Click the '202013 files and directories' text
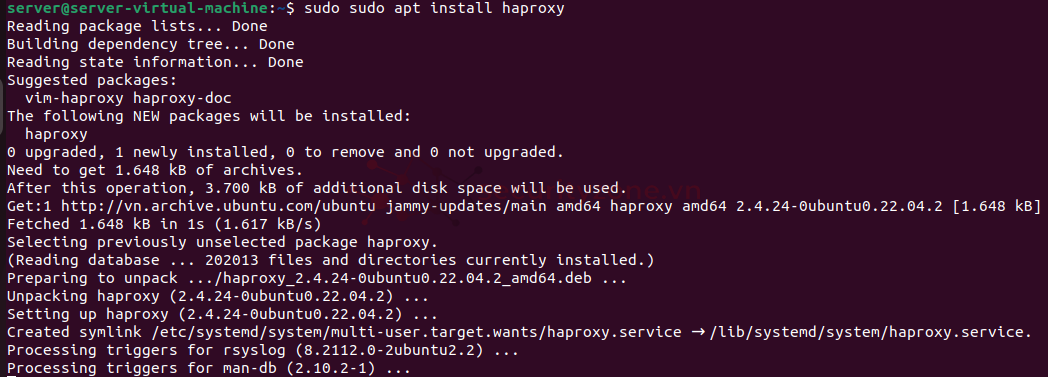Image resolution: width=1048 pixels, height=377 pixels. 331,260
